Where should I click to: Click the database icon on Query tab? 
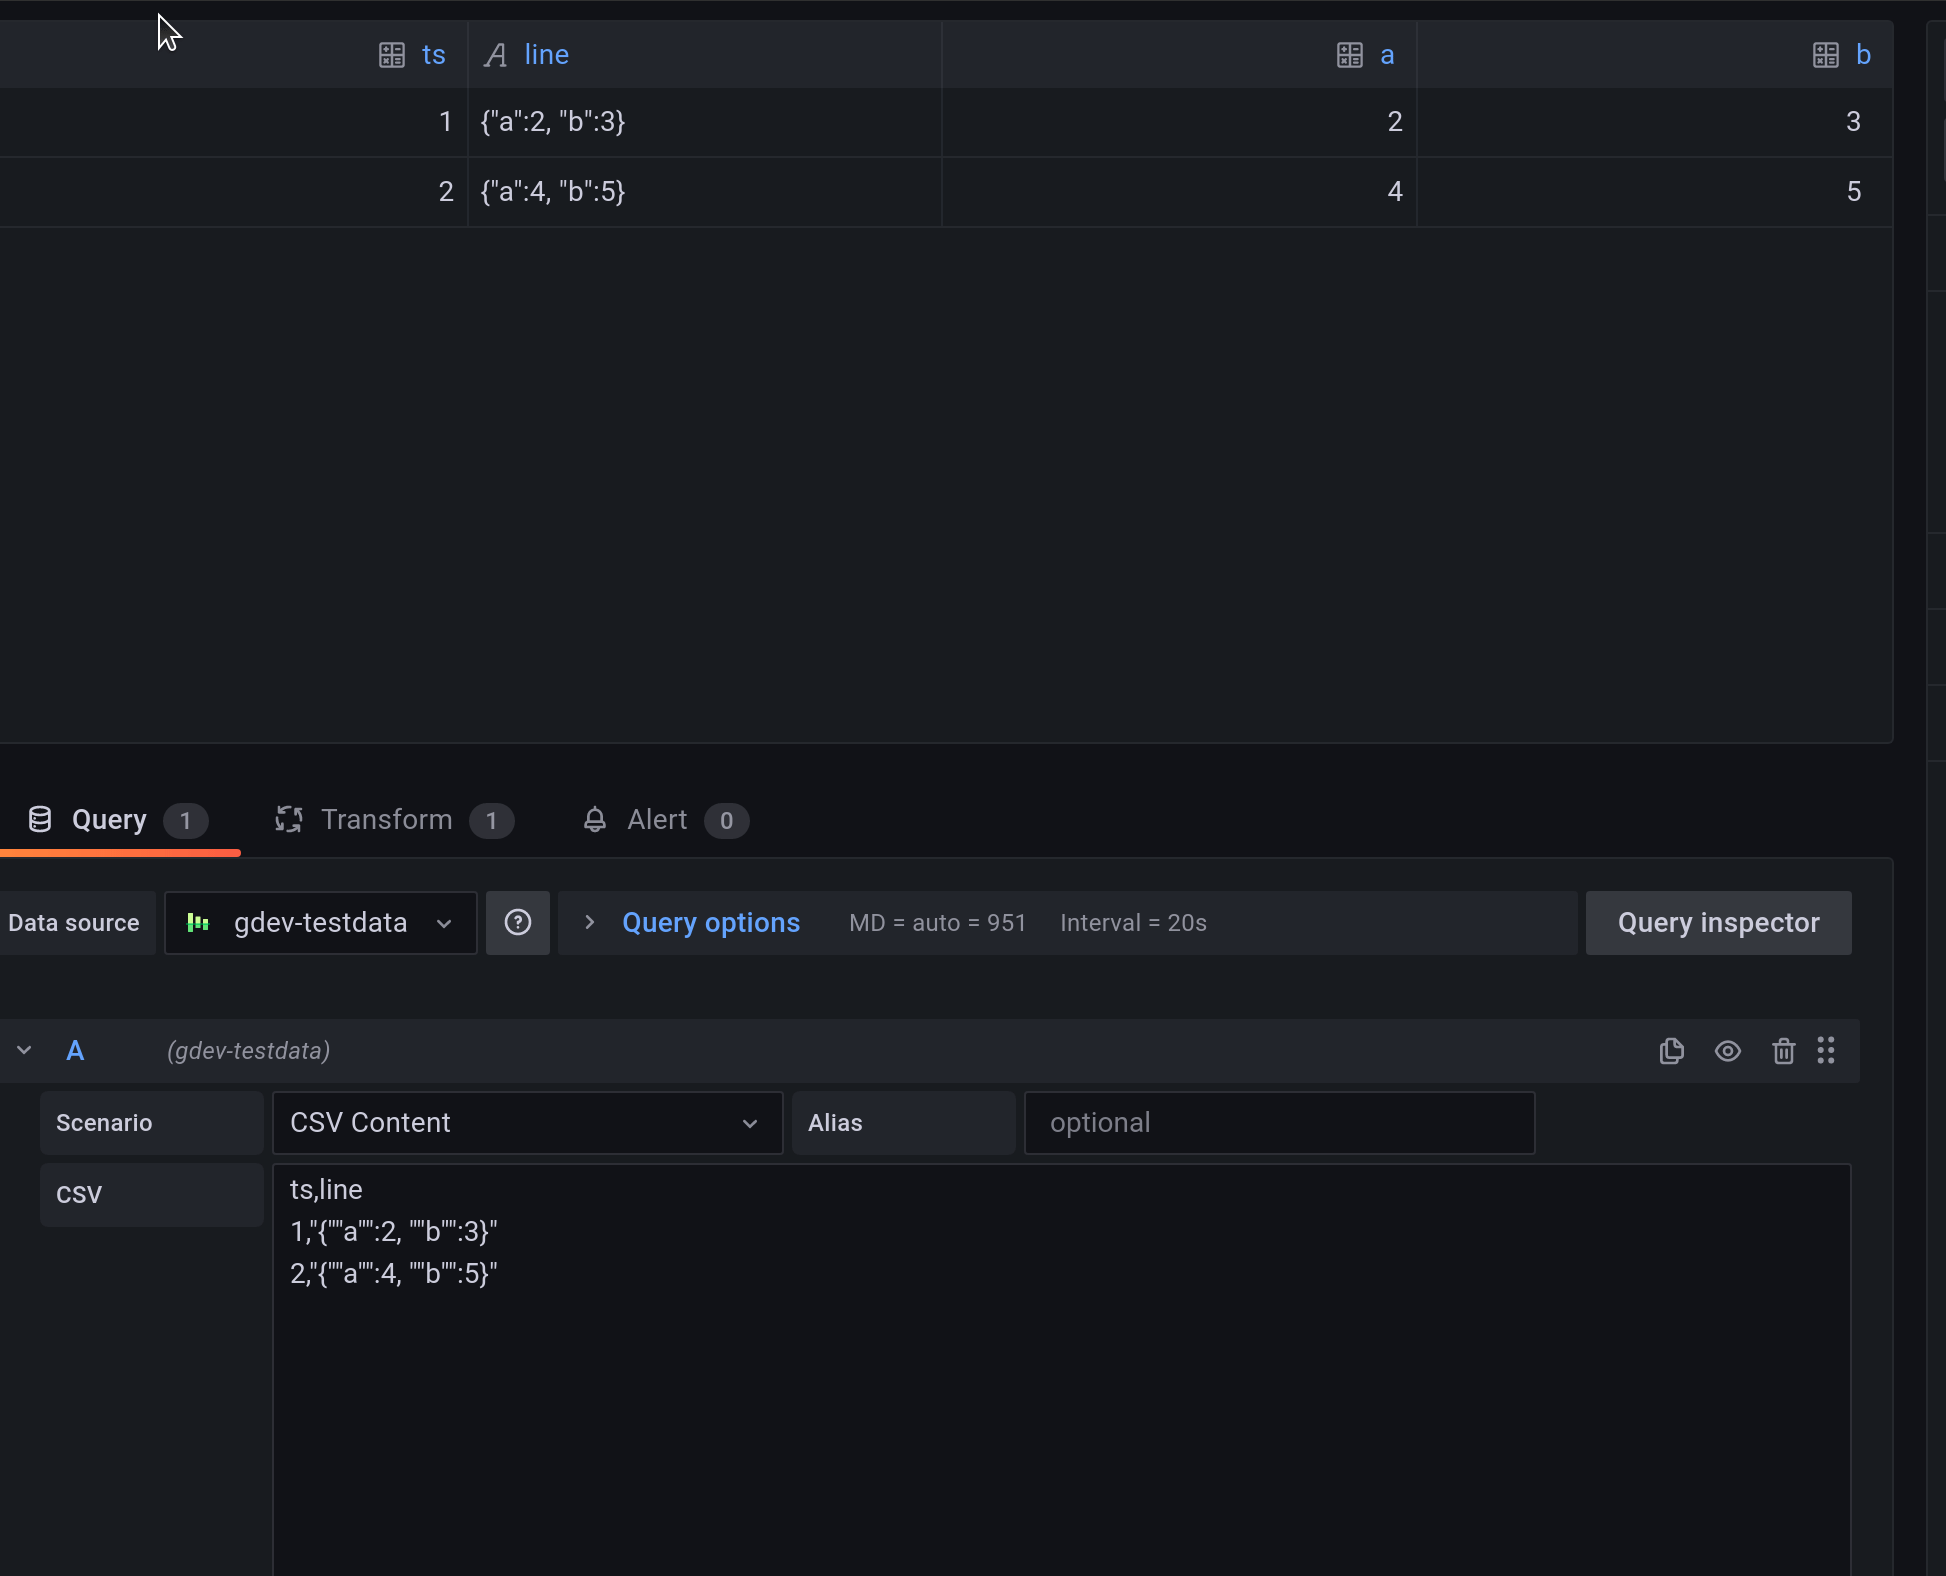point(40,820)
